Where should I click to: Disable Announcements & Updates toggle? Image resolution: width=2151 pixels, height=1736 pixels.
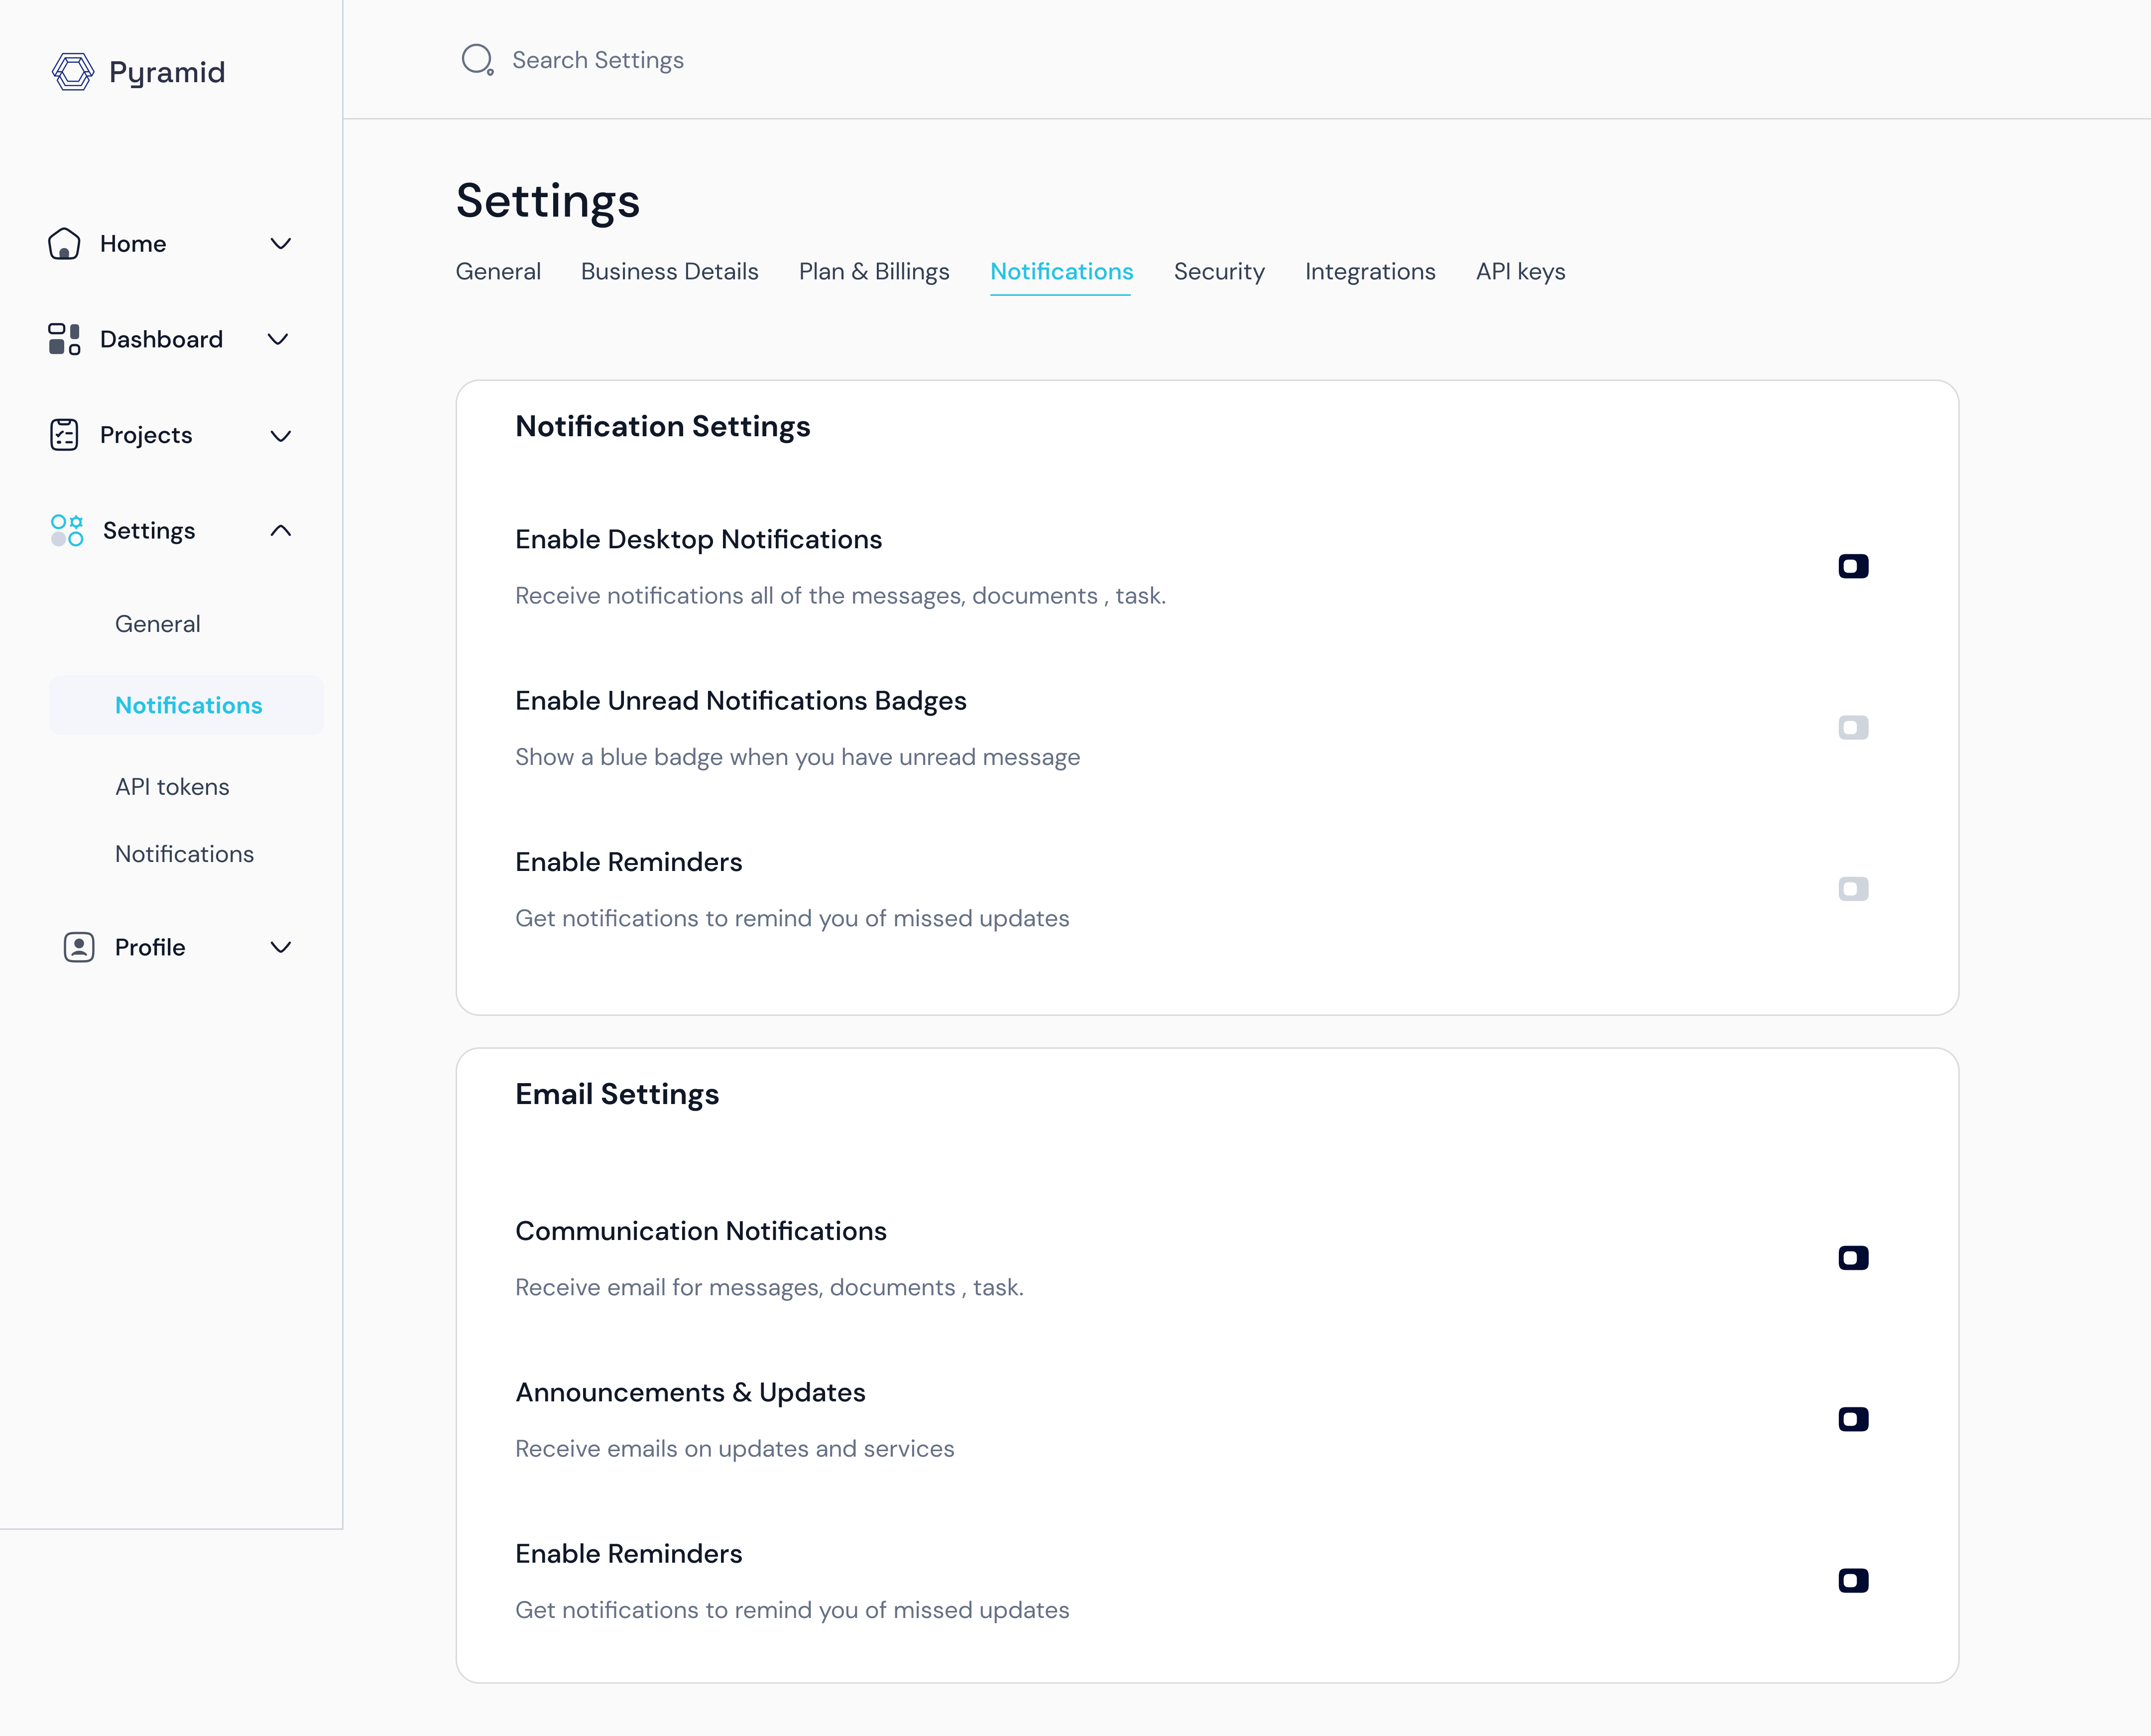coord(1853,1419)
